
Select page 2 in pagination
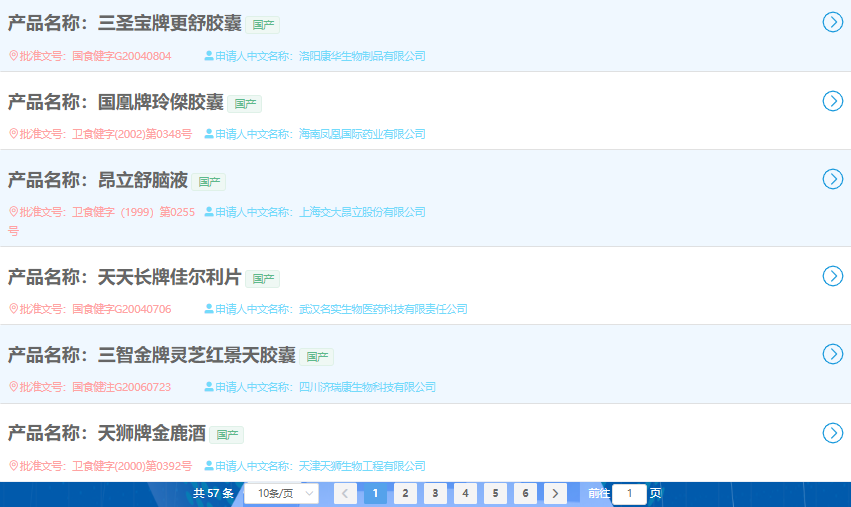click(x=405, y=493)
